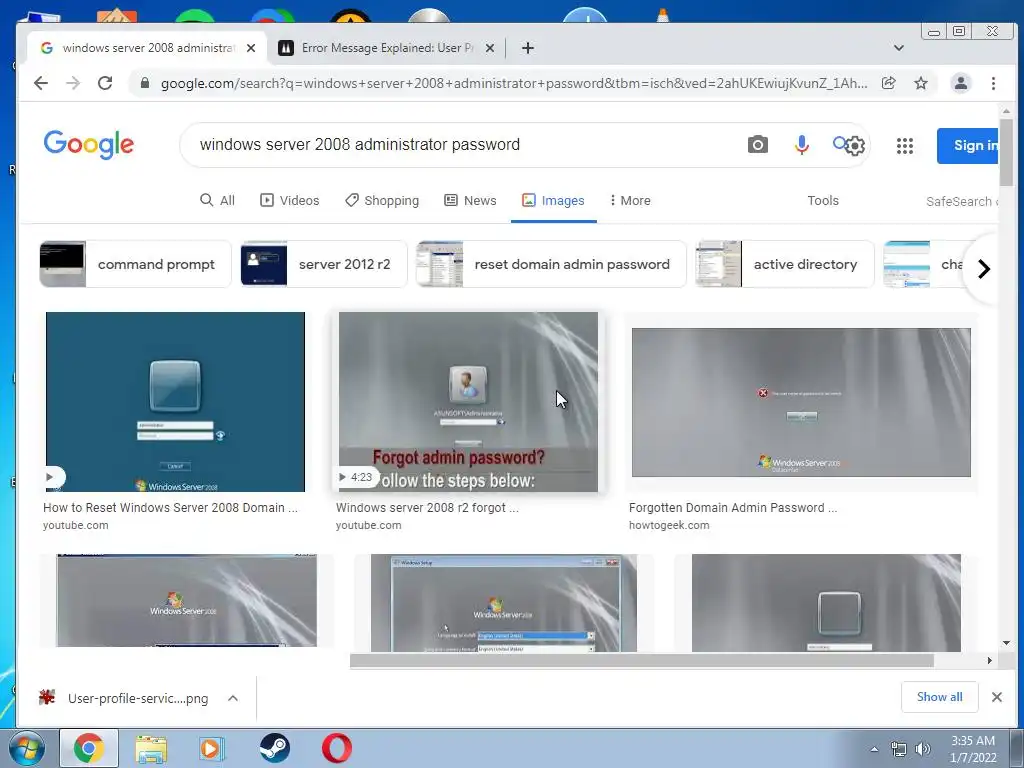Image resolution: width=1024 pixels, height=768 pixels.
Task: Click the page vertical scrollbar thumb
Action: (1006, 152)
